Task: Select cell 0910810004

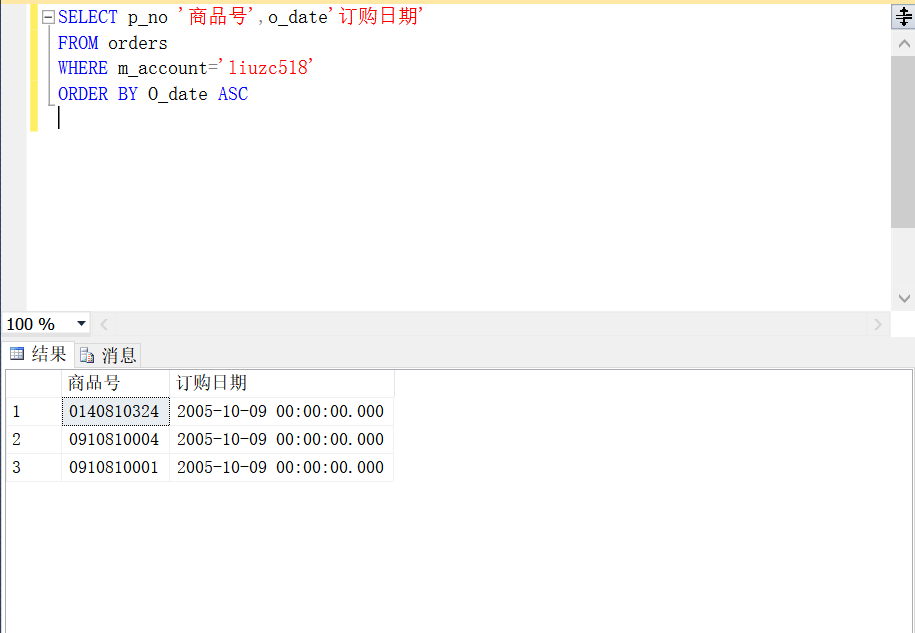Action: [116, 439]
